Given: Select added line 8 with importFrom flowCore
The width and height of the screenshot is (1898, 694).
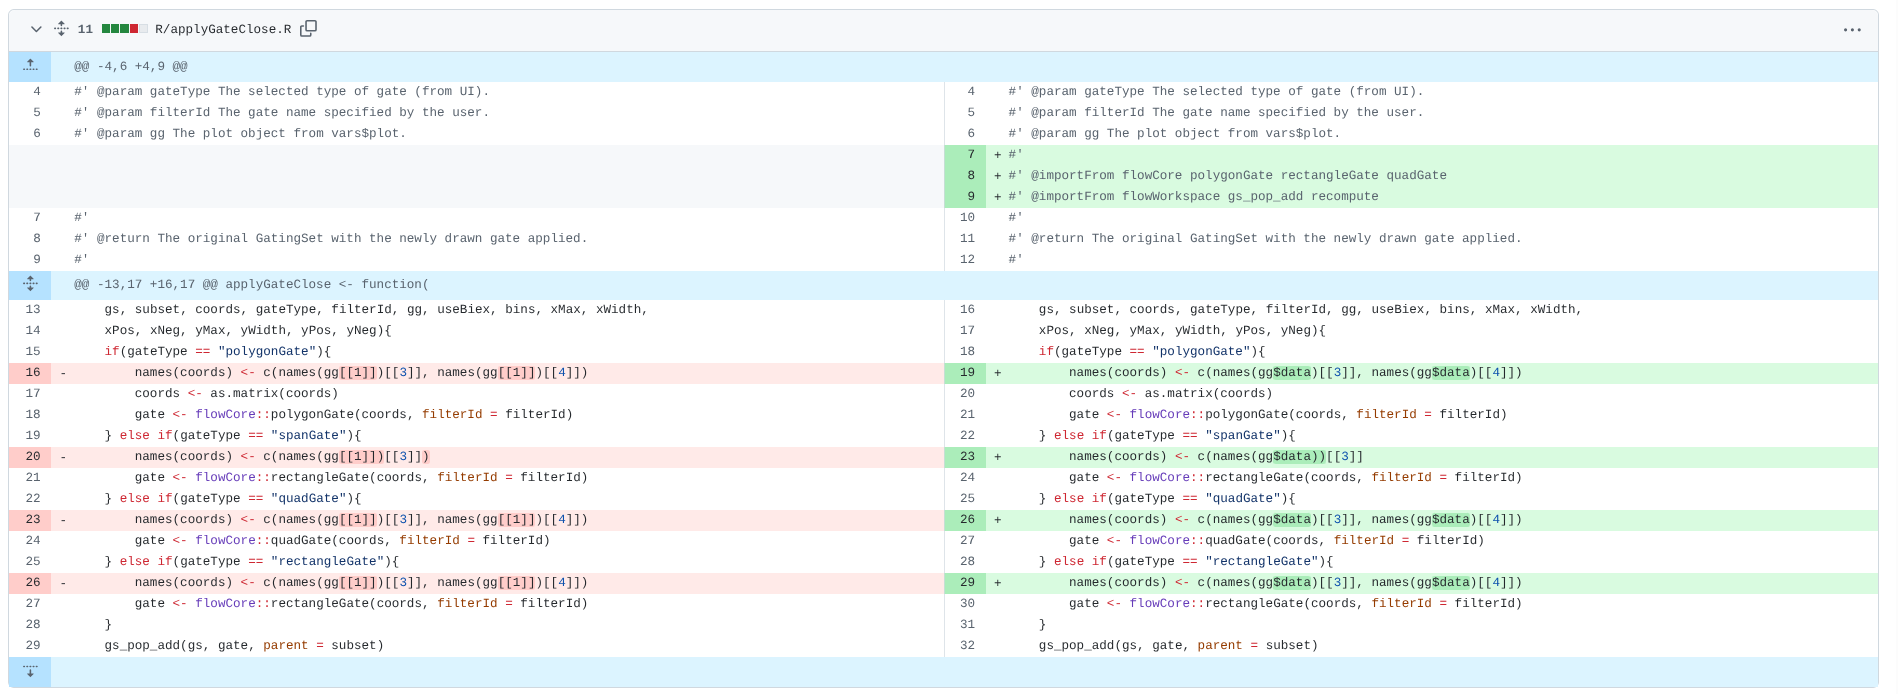Looking at the screenshot, I should tap(967, 175).
